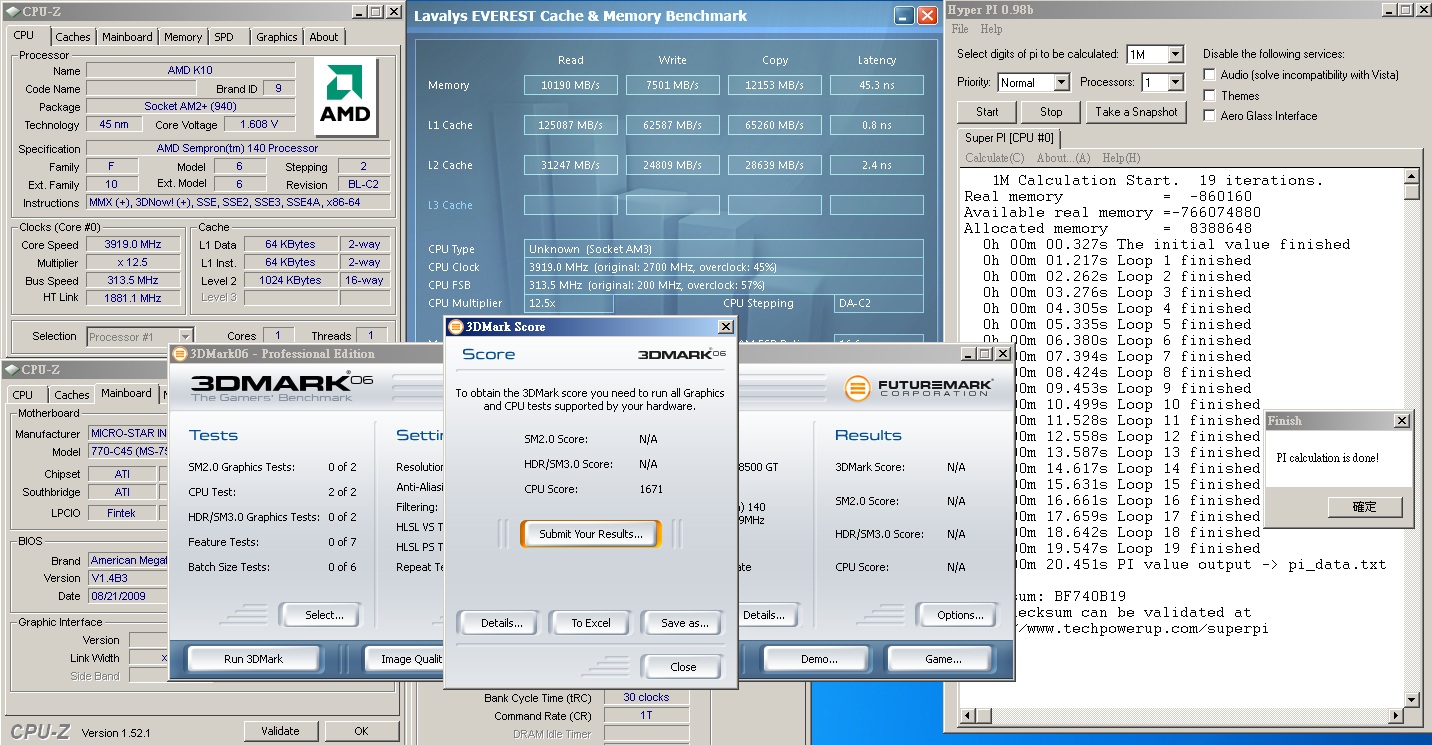Click the 3DMark Score dialog title icon

[456, 326]
